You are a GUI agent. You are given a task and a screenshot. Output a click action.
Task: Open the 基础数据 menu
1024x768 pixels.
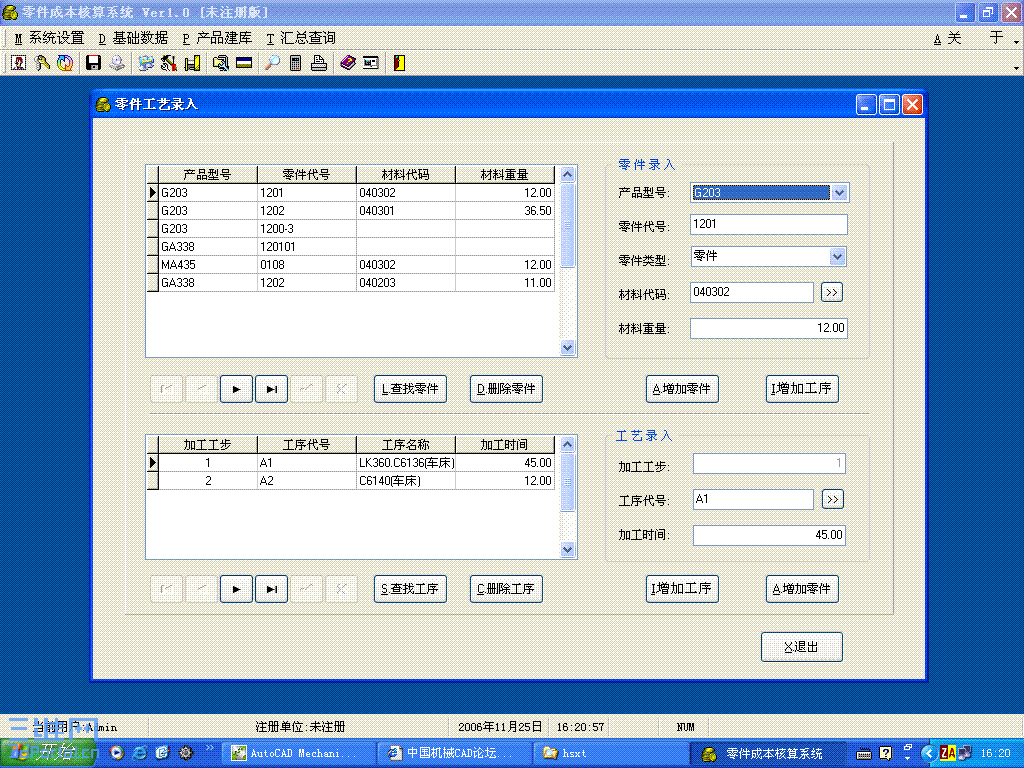133,38
